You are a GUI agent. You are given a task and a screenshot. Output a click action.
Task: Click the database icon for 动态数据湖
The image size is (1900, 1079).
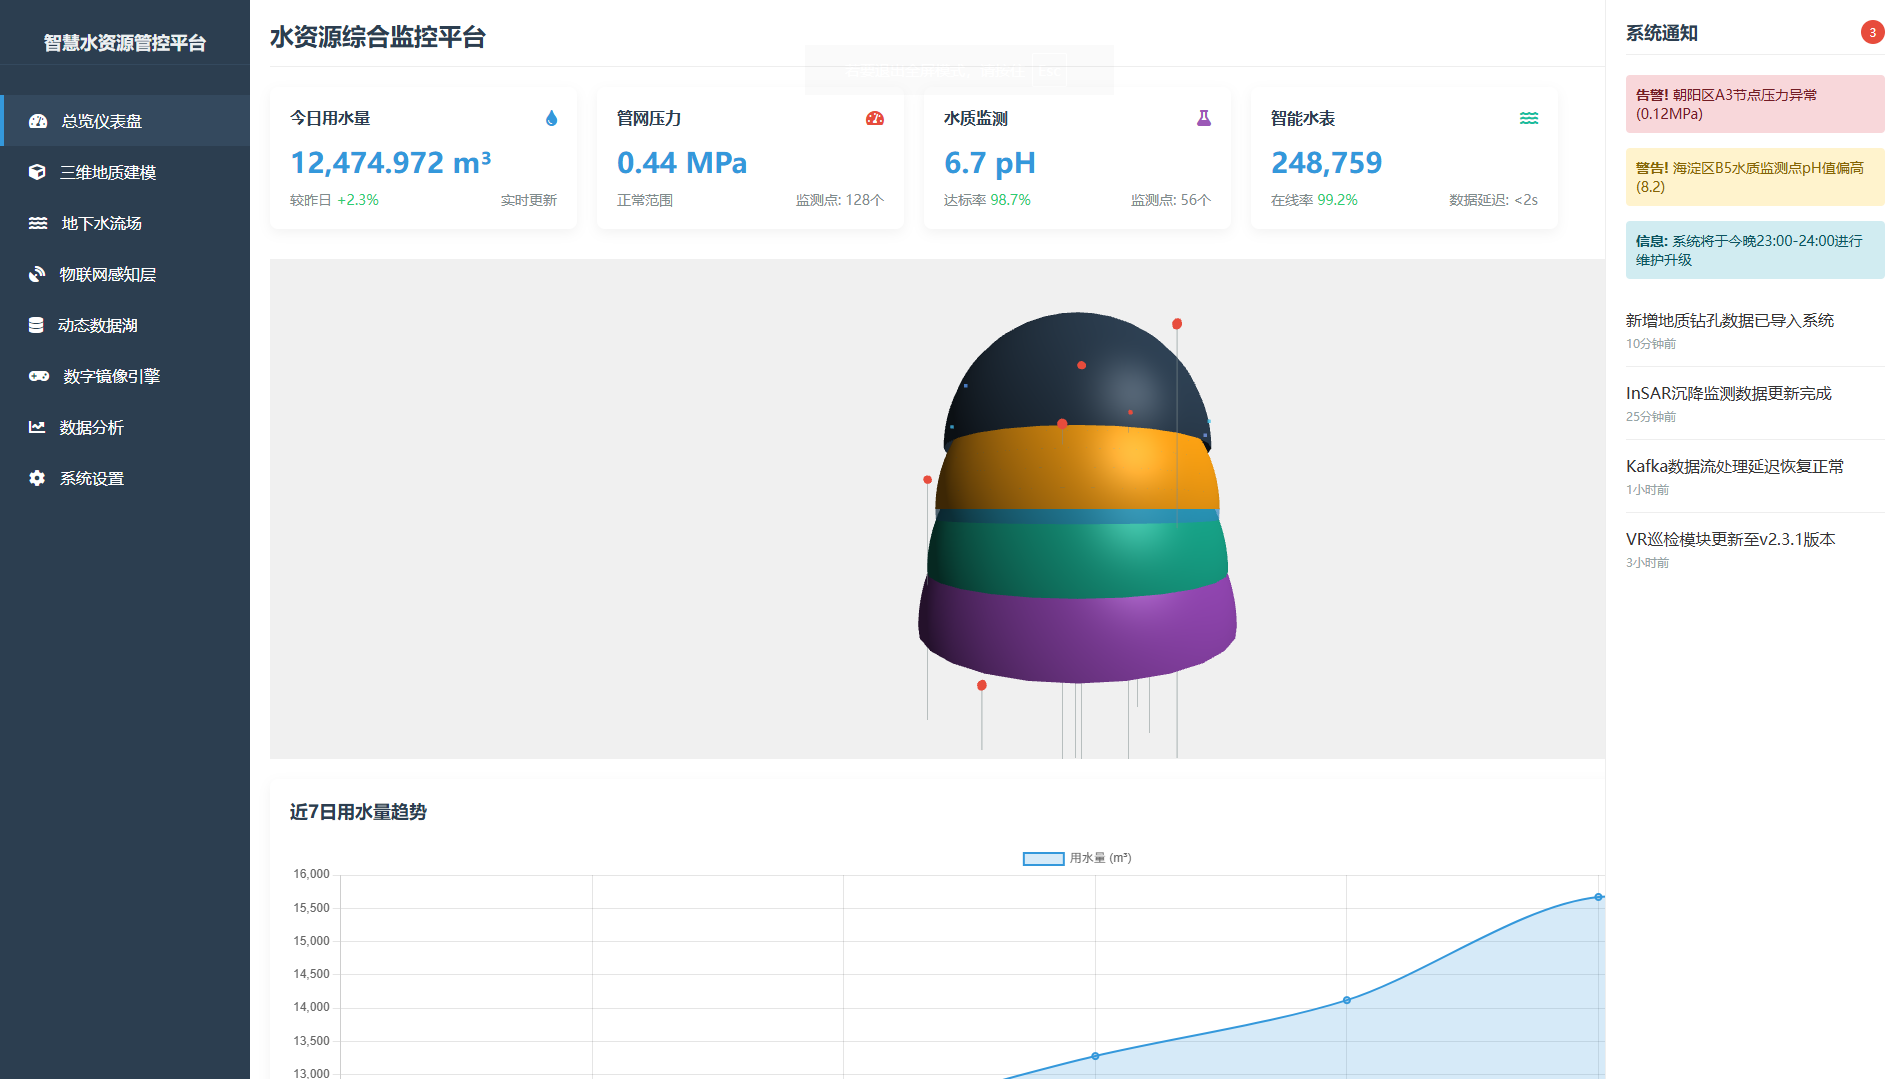tap(36, 325)
